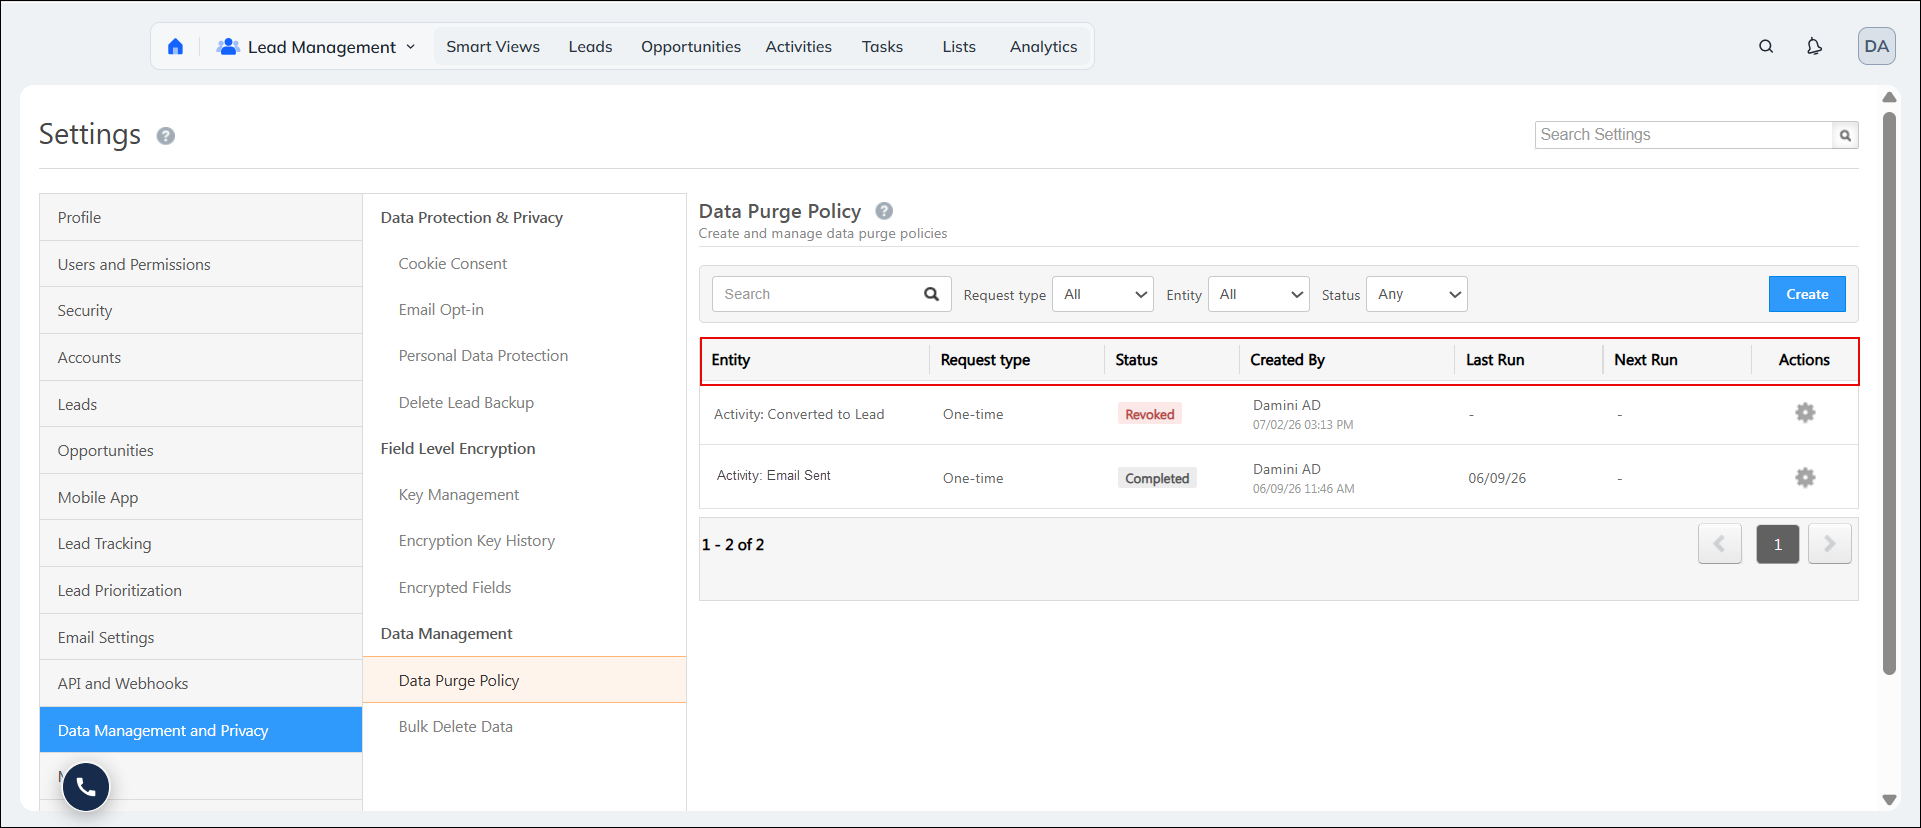
Task: Open the Analytics tab
Action: pyautogui.click(x=1043, y=47)
